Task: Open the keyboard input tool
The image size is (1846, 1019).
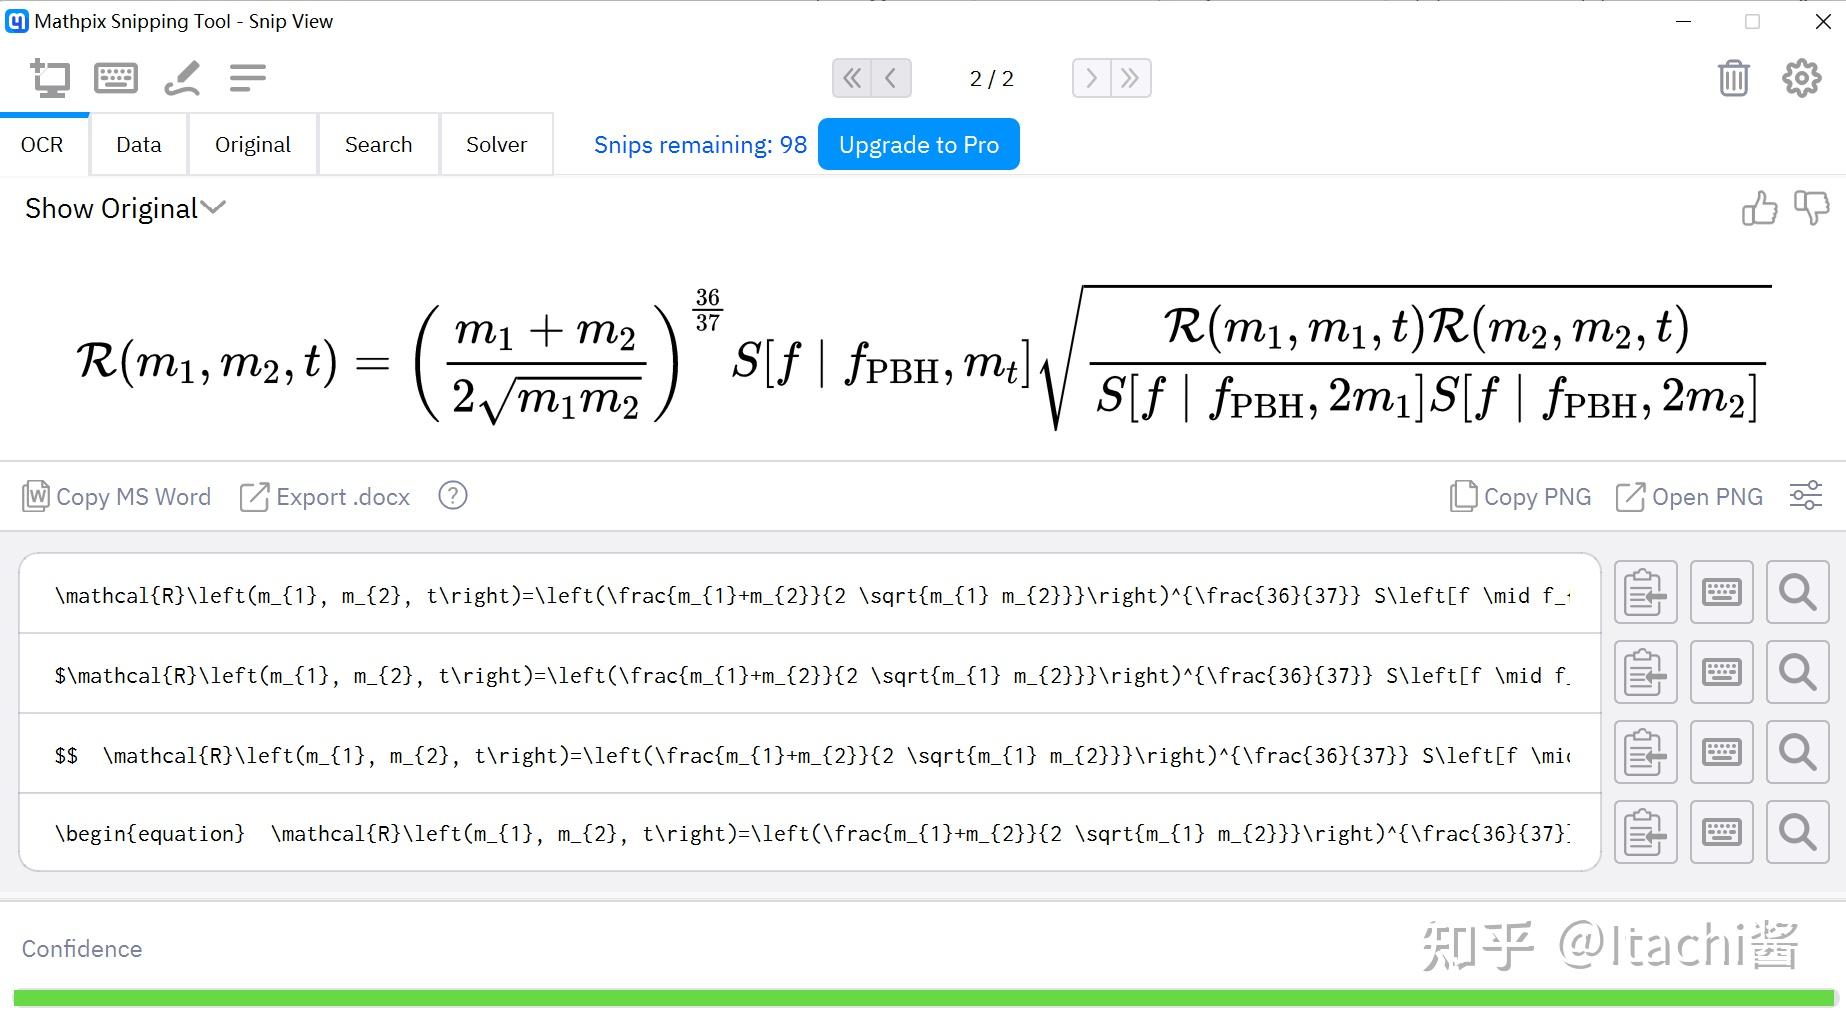Action: click(116, 77)
